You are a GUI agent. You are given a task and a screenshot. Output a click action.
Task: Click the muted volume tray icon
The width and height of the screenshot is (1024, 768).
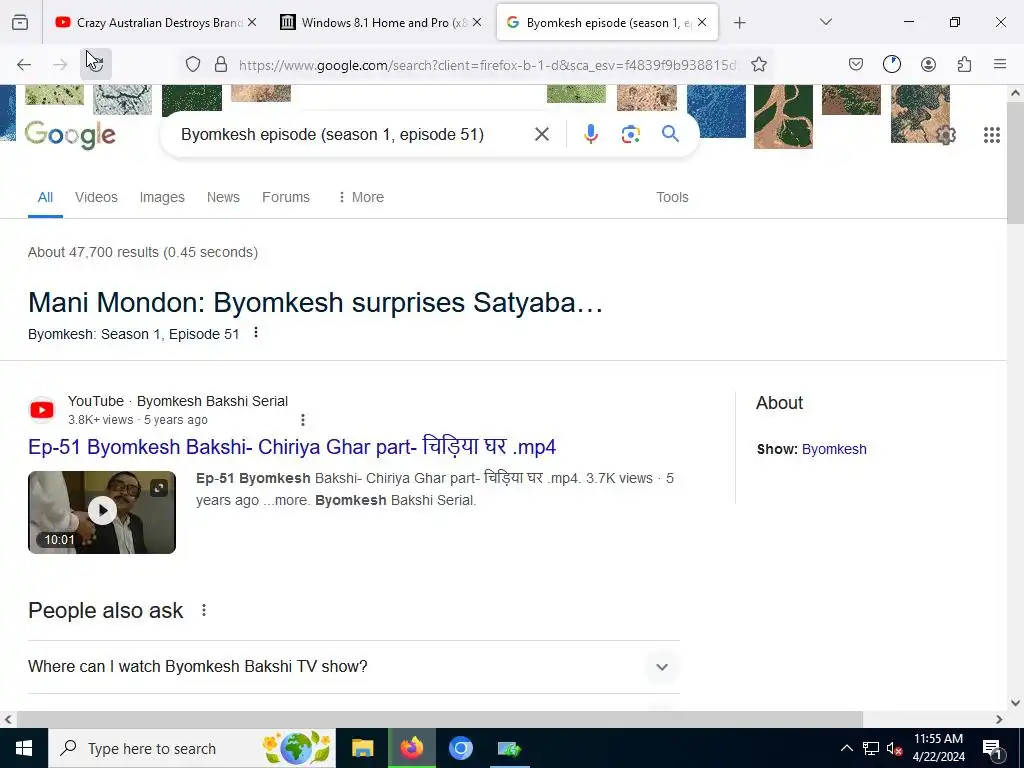click(894, 749)
